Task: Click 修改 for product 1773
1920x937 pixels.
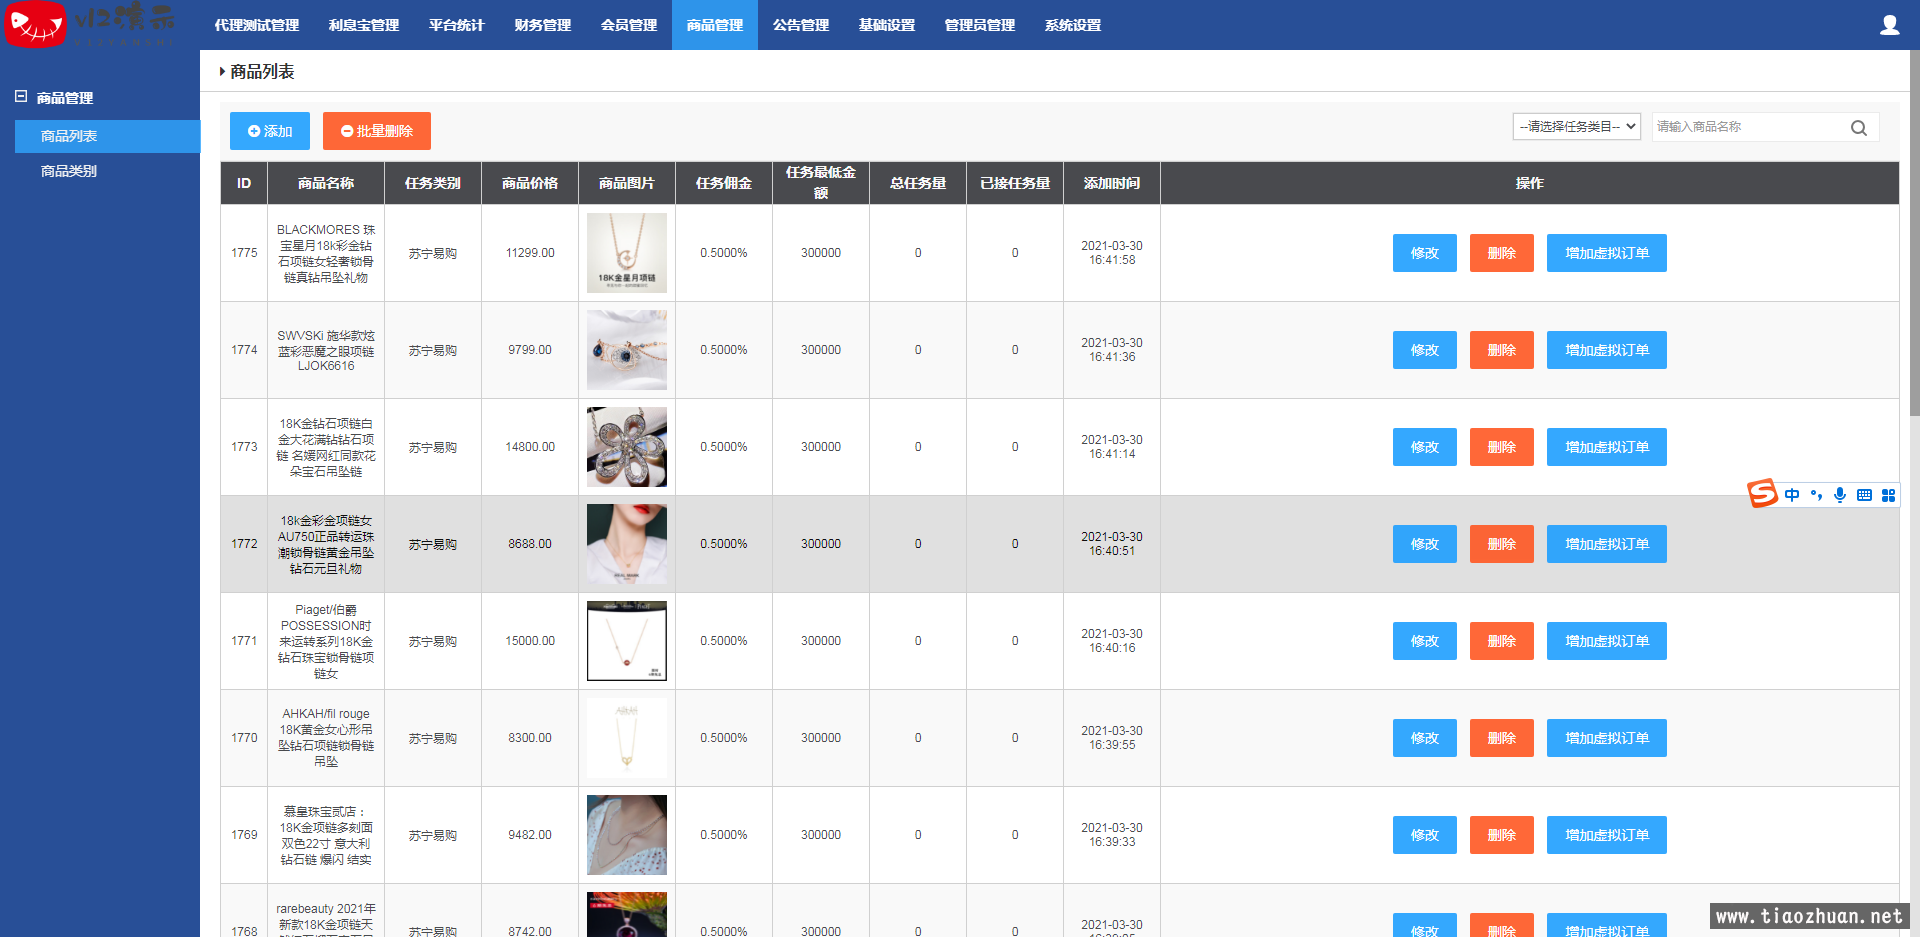Action: click(1425, 447)
